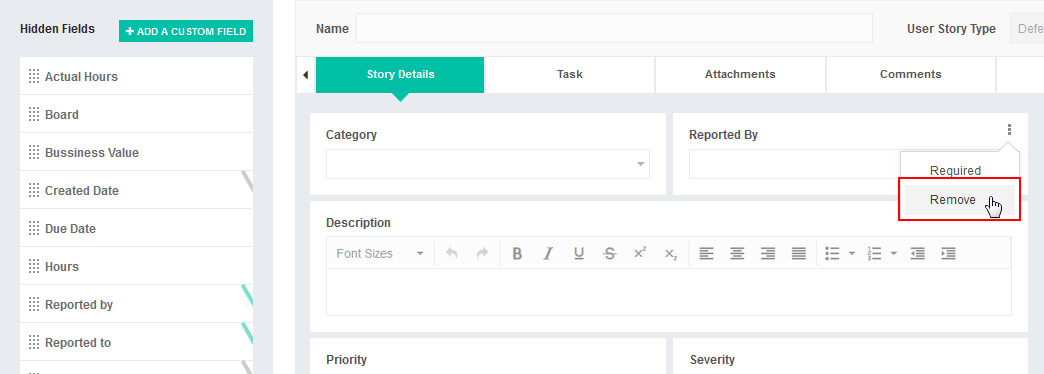
Task: Grab drag handle of Board field
Action: (34, 114)
